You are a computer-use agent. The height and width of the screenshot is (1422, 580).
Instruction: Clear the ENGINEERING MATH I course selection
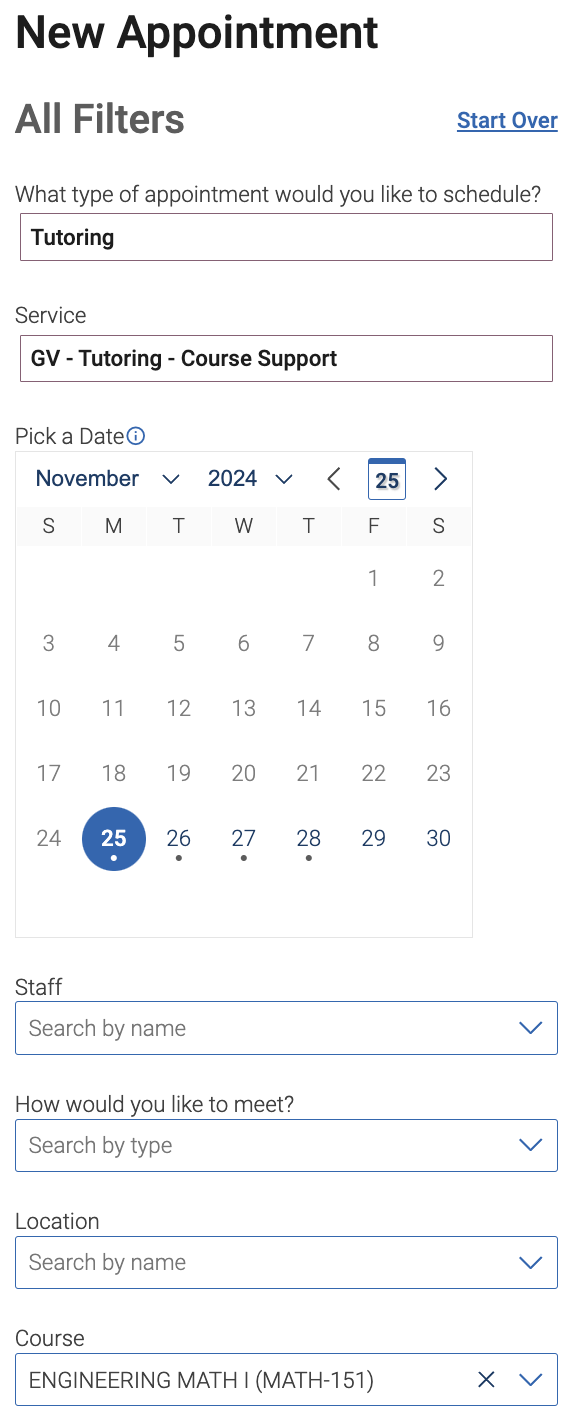pyautogui.click(x=486, y=1380)
